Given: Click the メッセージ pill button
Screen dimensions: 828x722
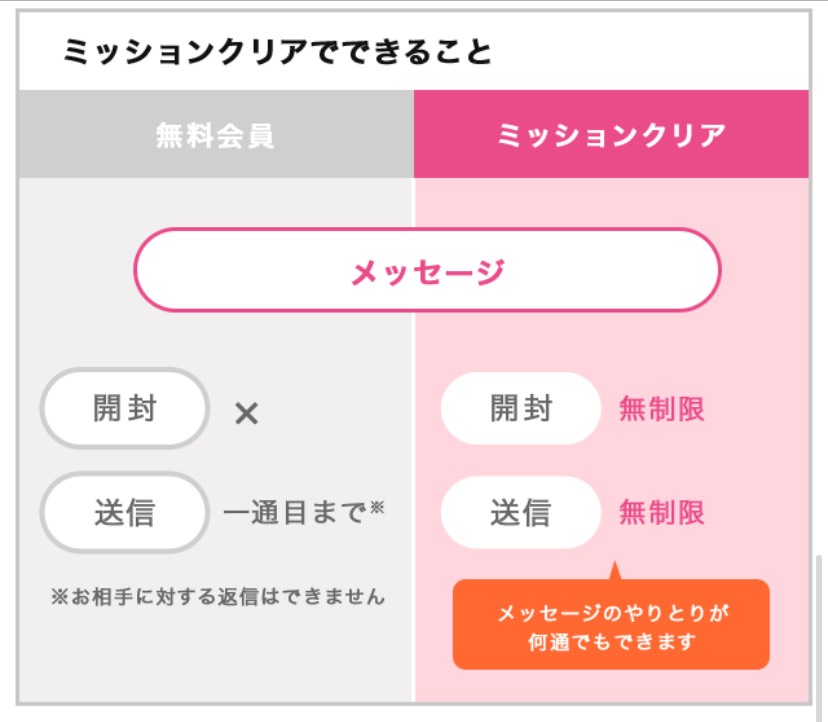Looking at the screenshot, I should click(x=427, y=270).
